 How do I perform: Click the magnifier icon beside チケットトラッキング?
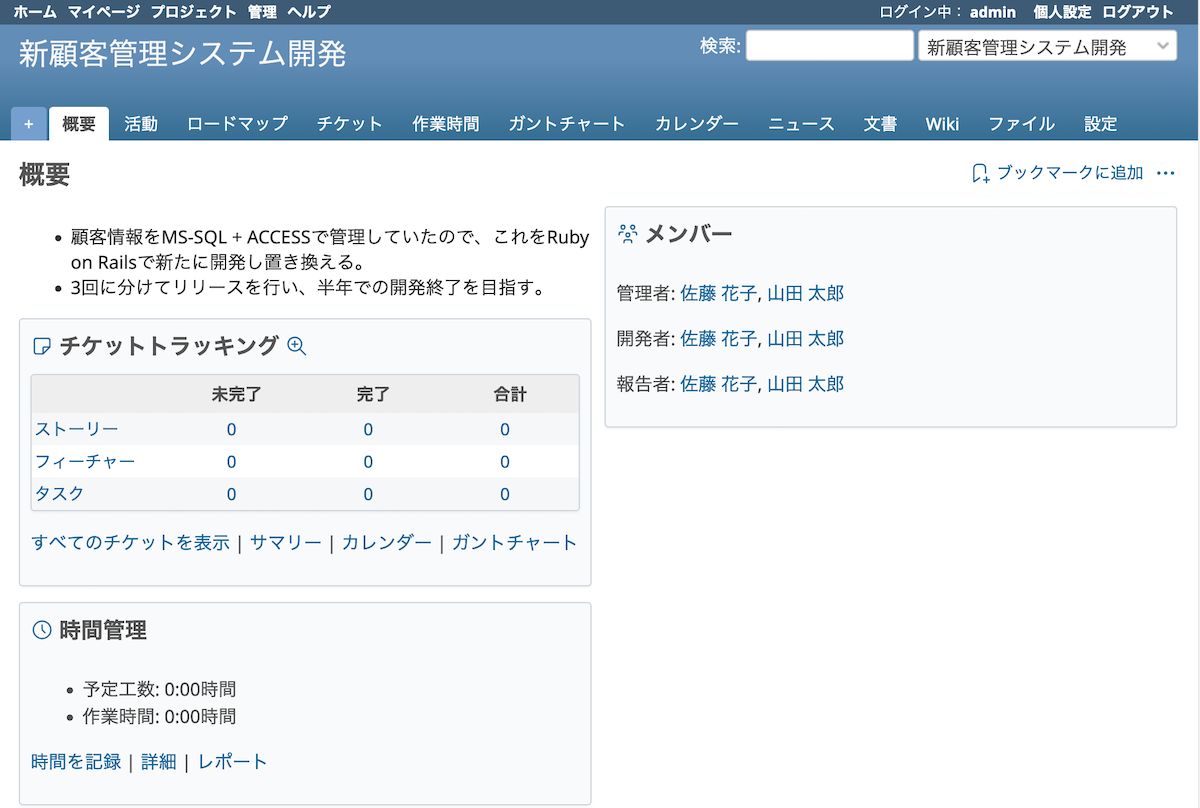click(295, 347)
